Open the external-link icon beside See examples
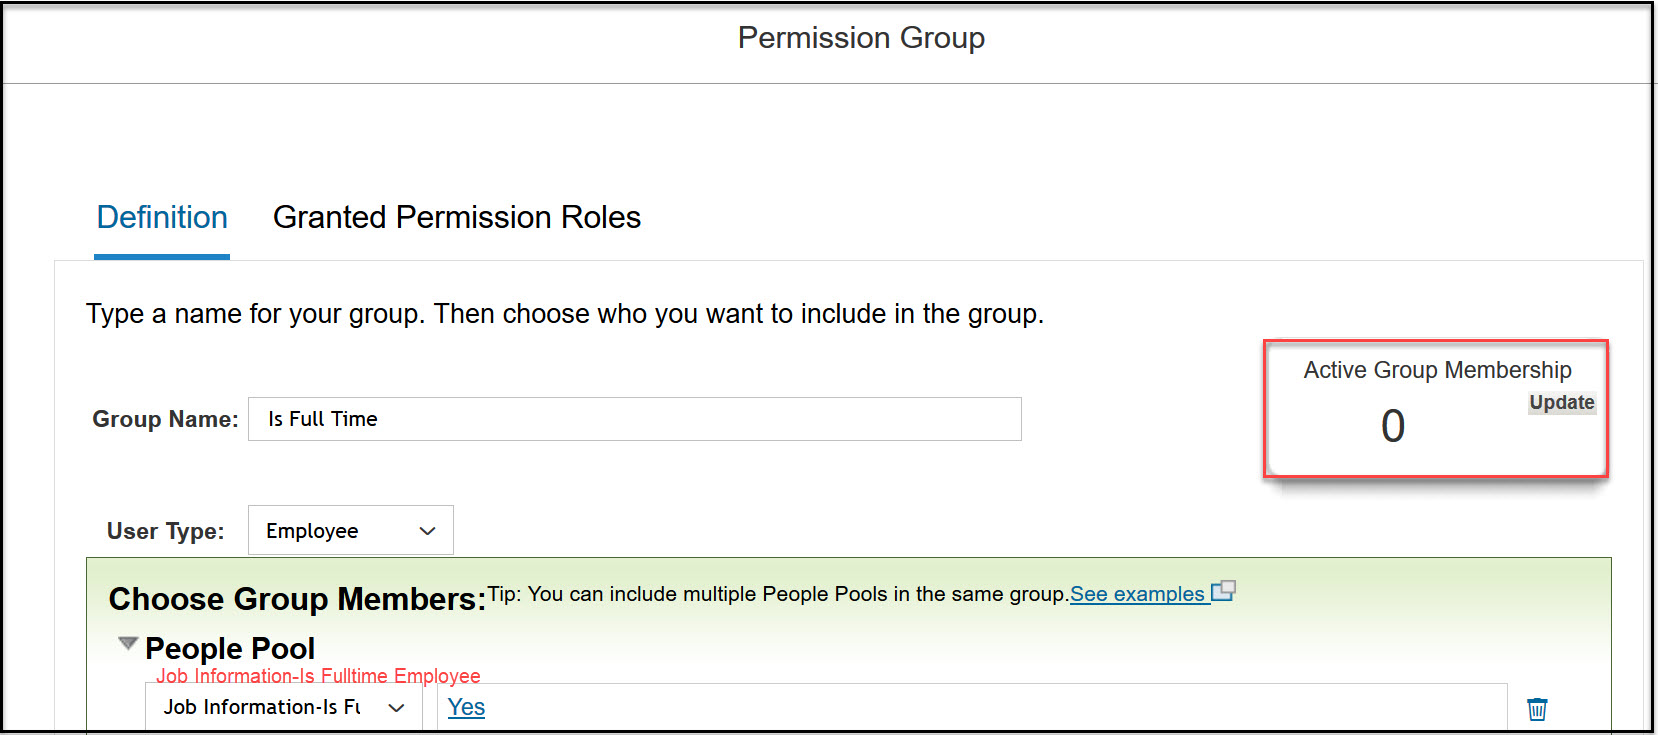 pyautogui.click(x=1224, y=591)
